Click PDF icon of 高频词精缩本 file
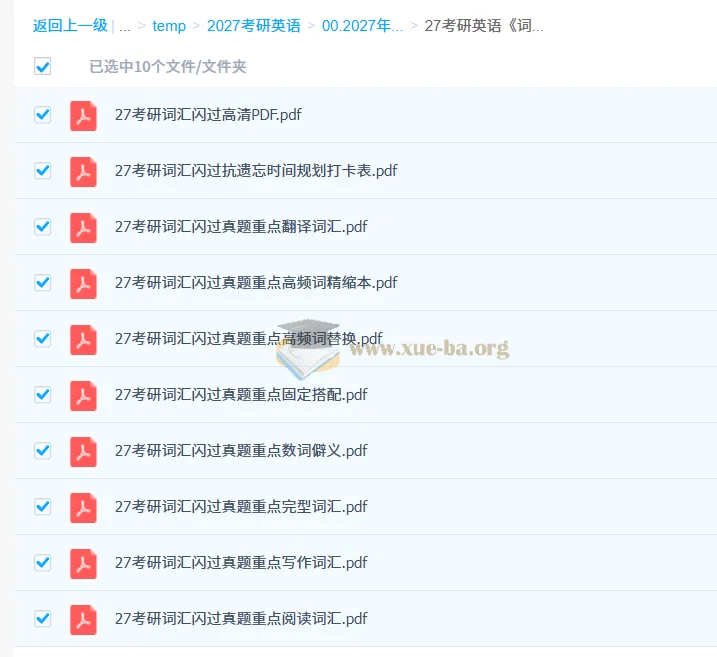Image resolution: width=717 pixels, height=657 pixels. (83, 284)
